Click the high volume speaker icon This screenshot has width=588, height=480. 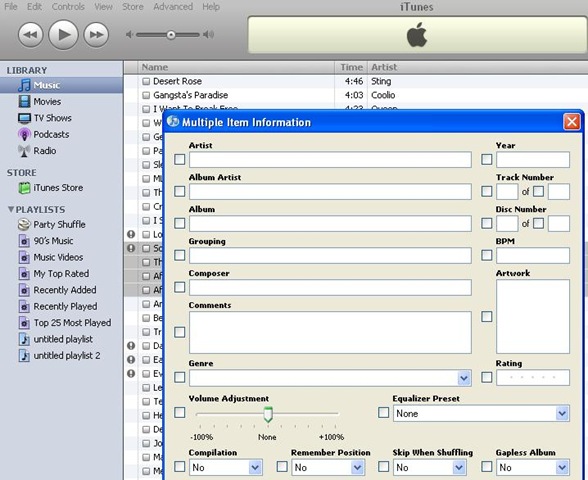coord(208,35)
